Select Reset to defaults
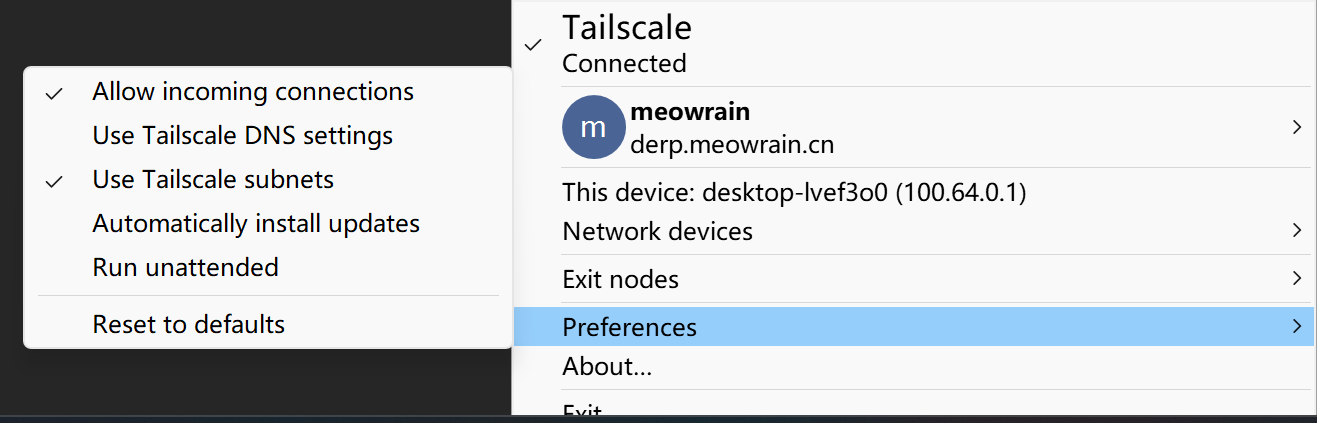This screenshot has width=1317, height=423. 188,325
